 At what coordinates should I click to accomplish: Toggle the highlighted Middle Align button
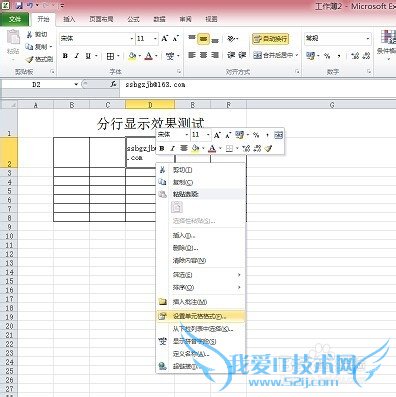point(203,39)
